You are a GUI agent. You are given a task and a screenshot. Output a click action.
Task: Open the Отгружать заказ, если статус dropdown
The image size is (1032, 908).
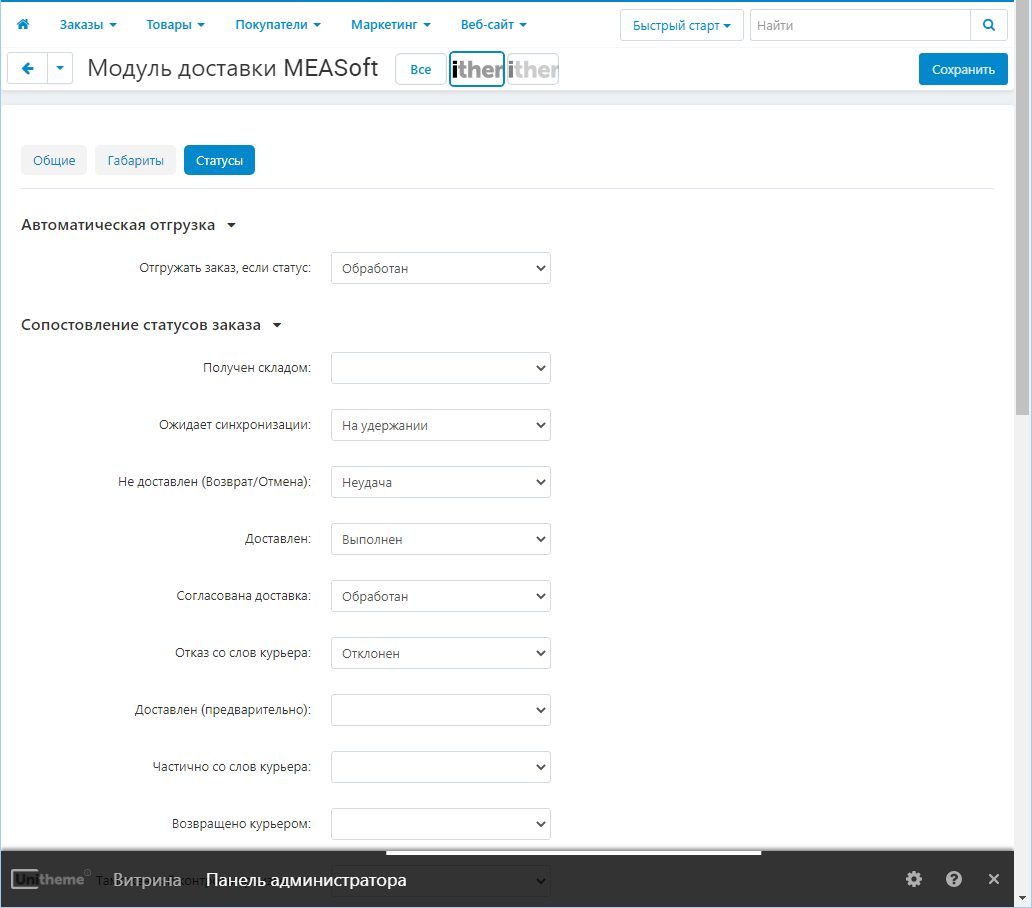point(441,268)
